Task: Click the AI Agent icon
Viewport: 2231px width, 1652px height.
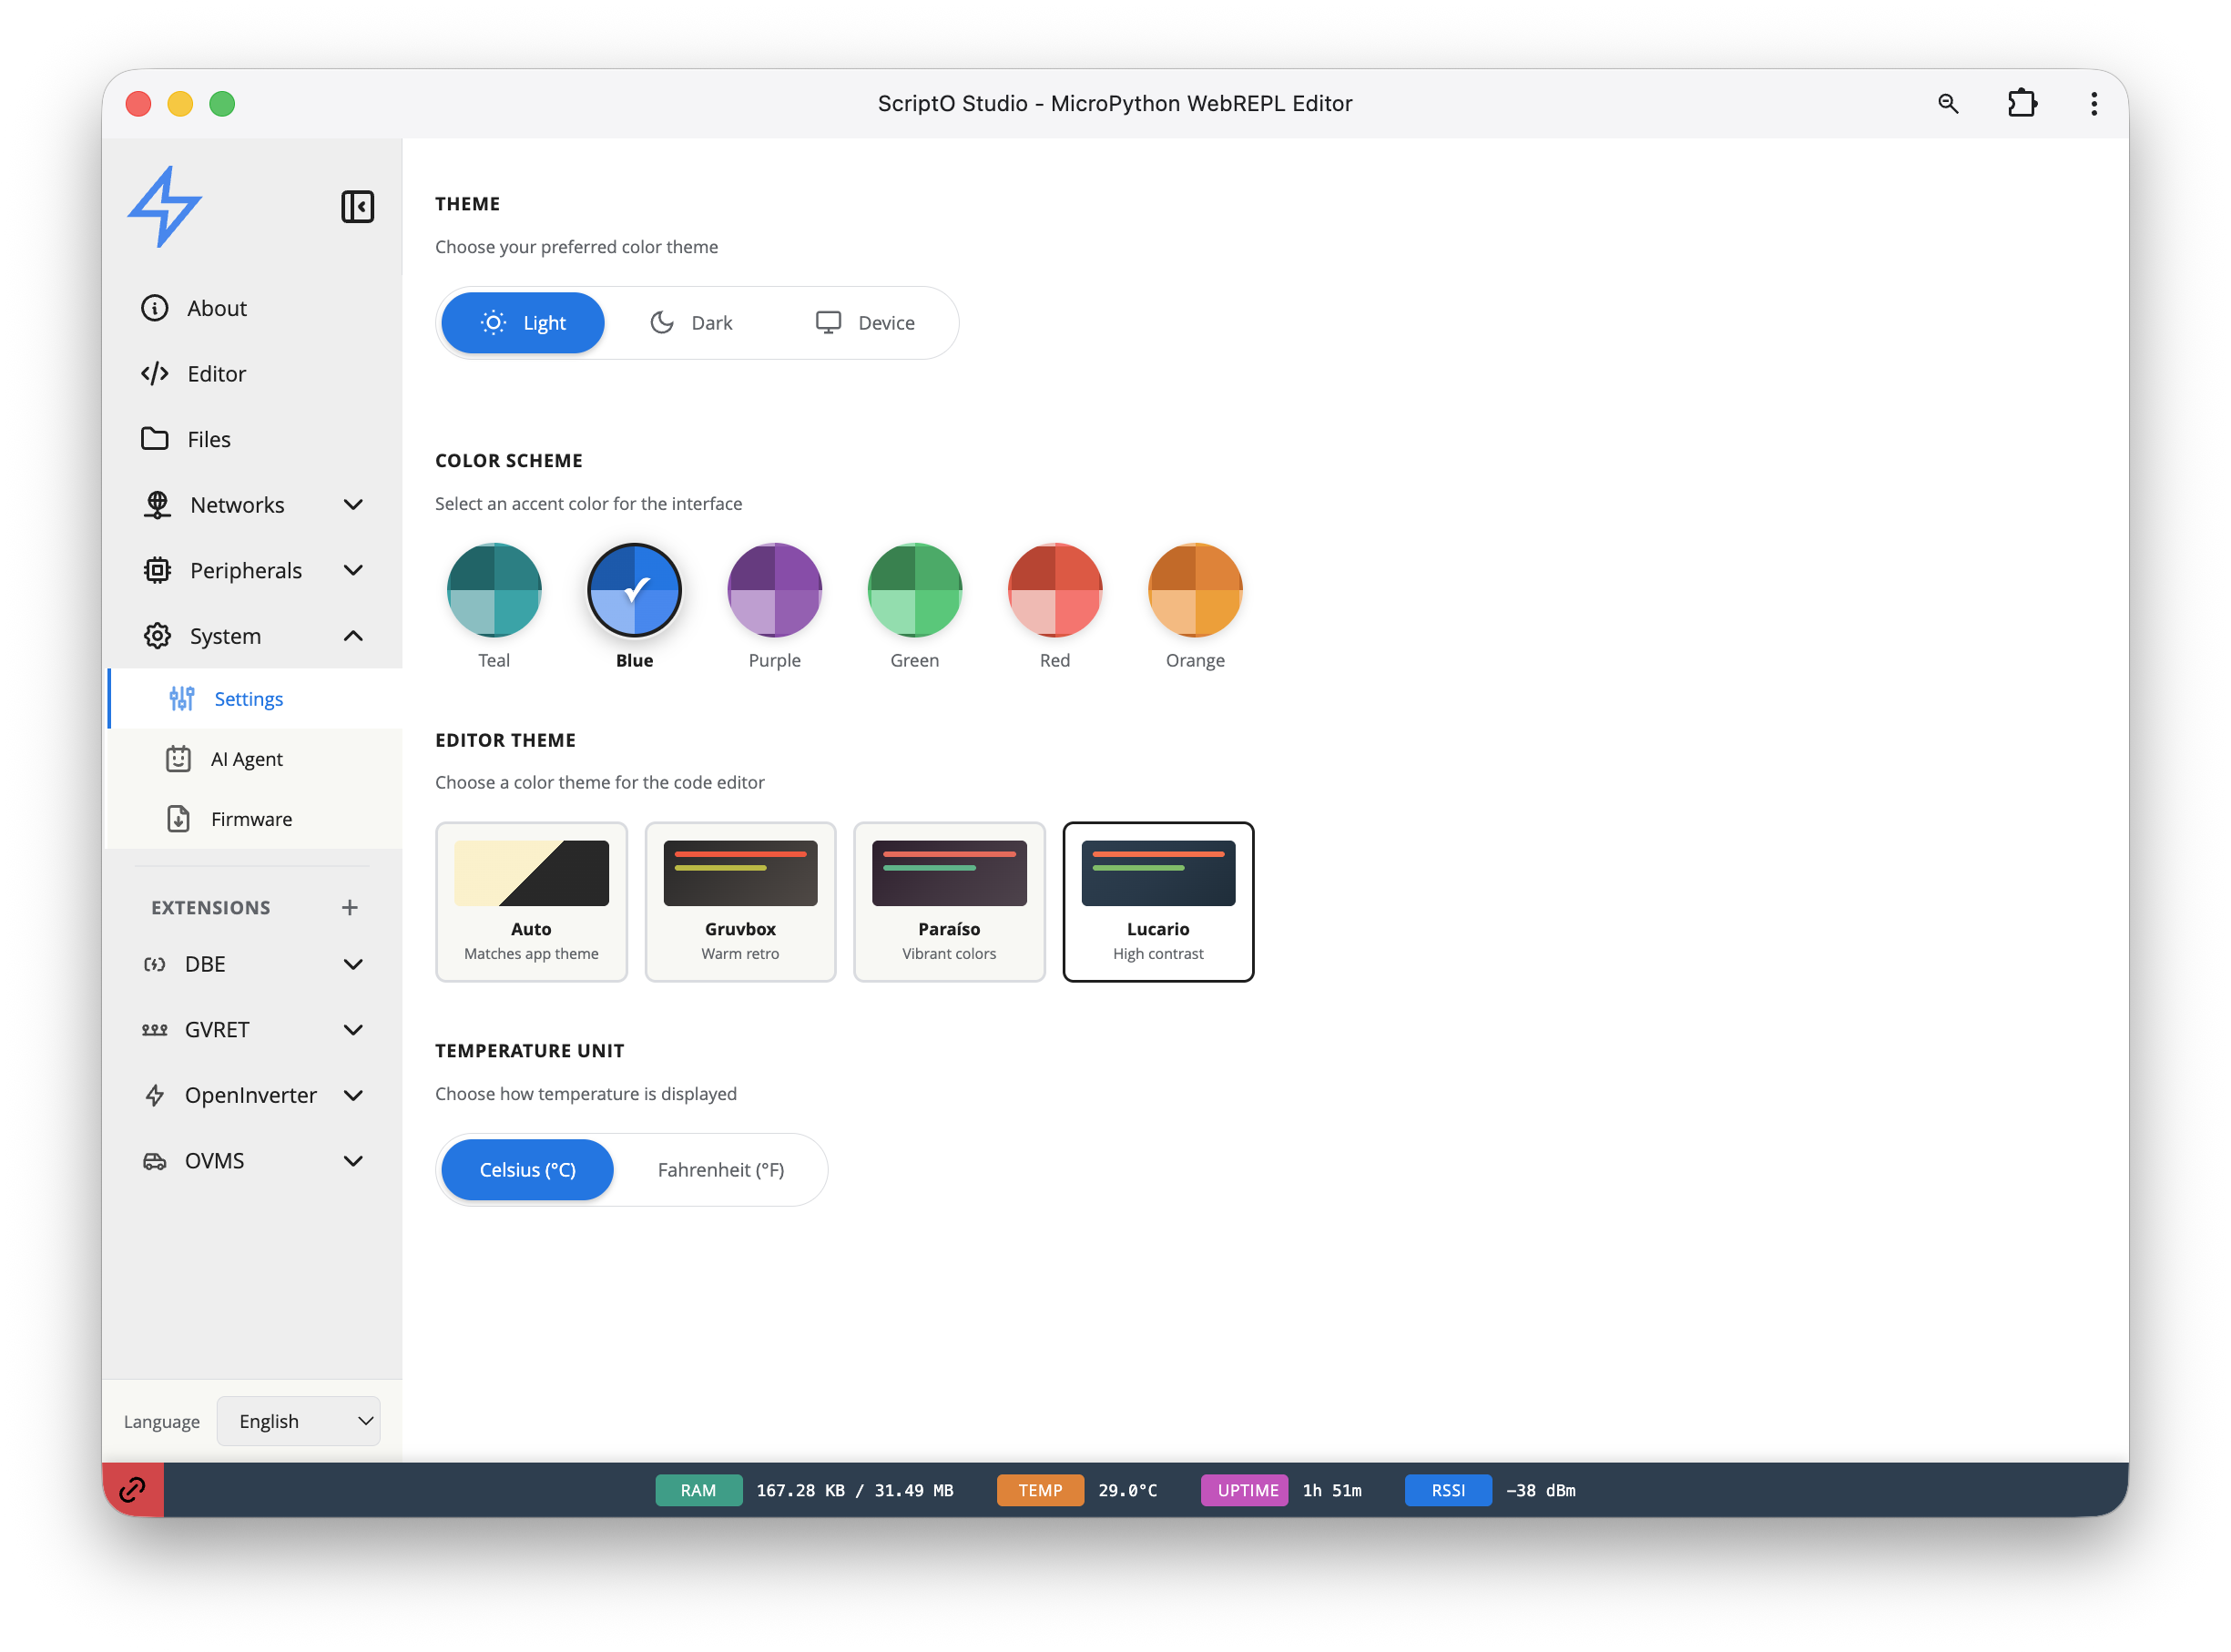Action: pos(179,758)
